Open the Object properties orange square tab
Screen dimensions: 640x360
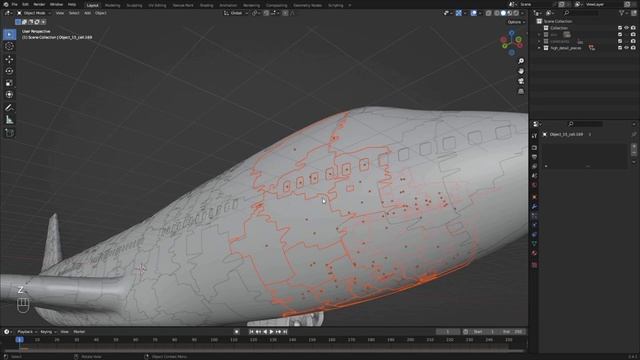[535, 197]
